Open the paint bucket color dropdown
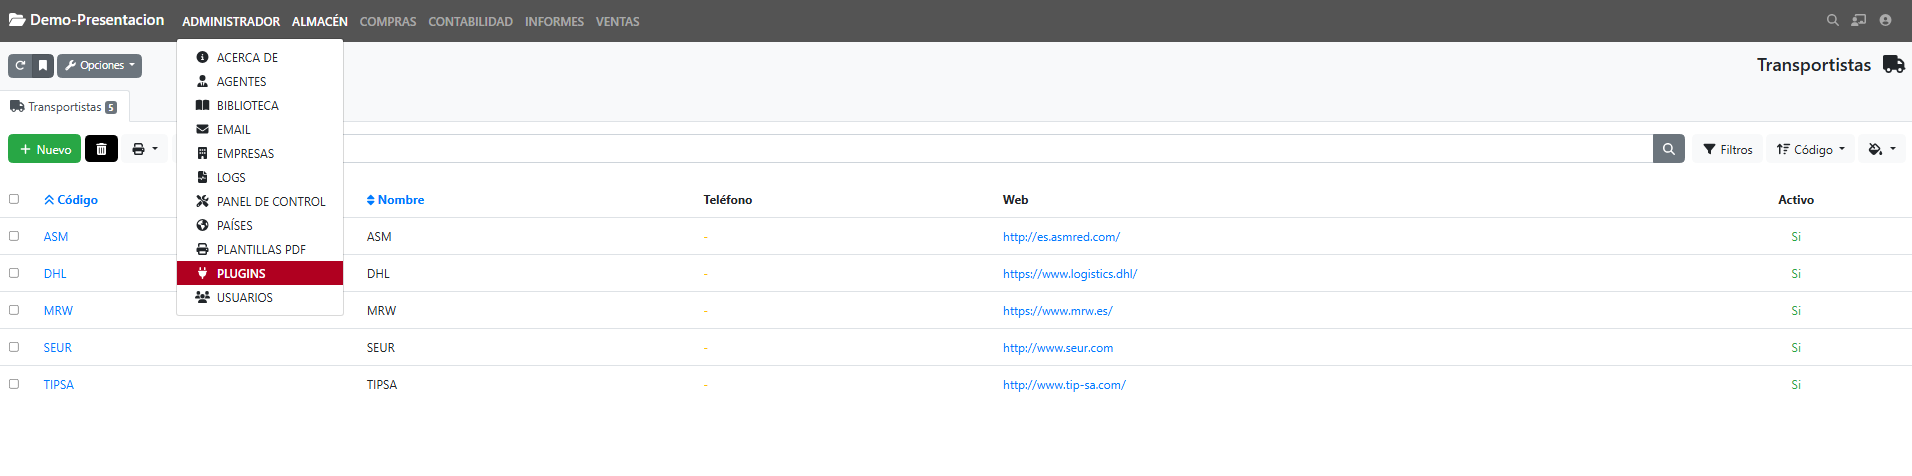Viewport: 1912px width, 476px height. (x=1881, y=149)
